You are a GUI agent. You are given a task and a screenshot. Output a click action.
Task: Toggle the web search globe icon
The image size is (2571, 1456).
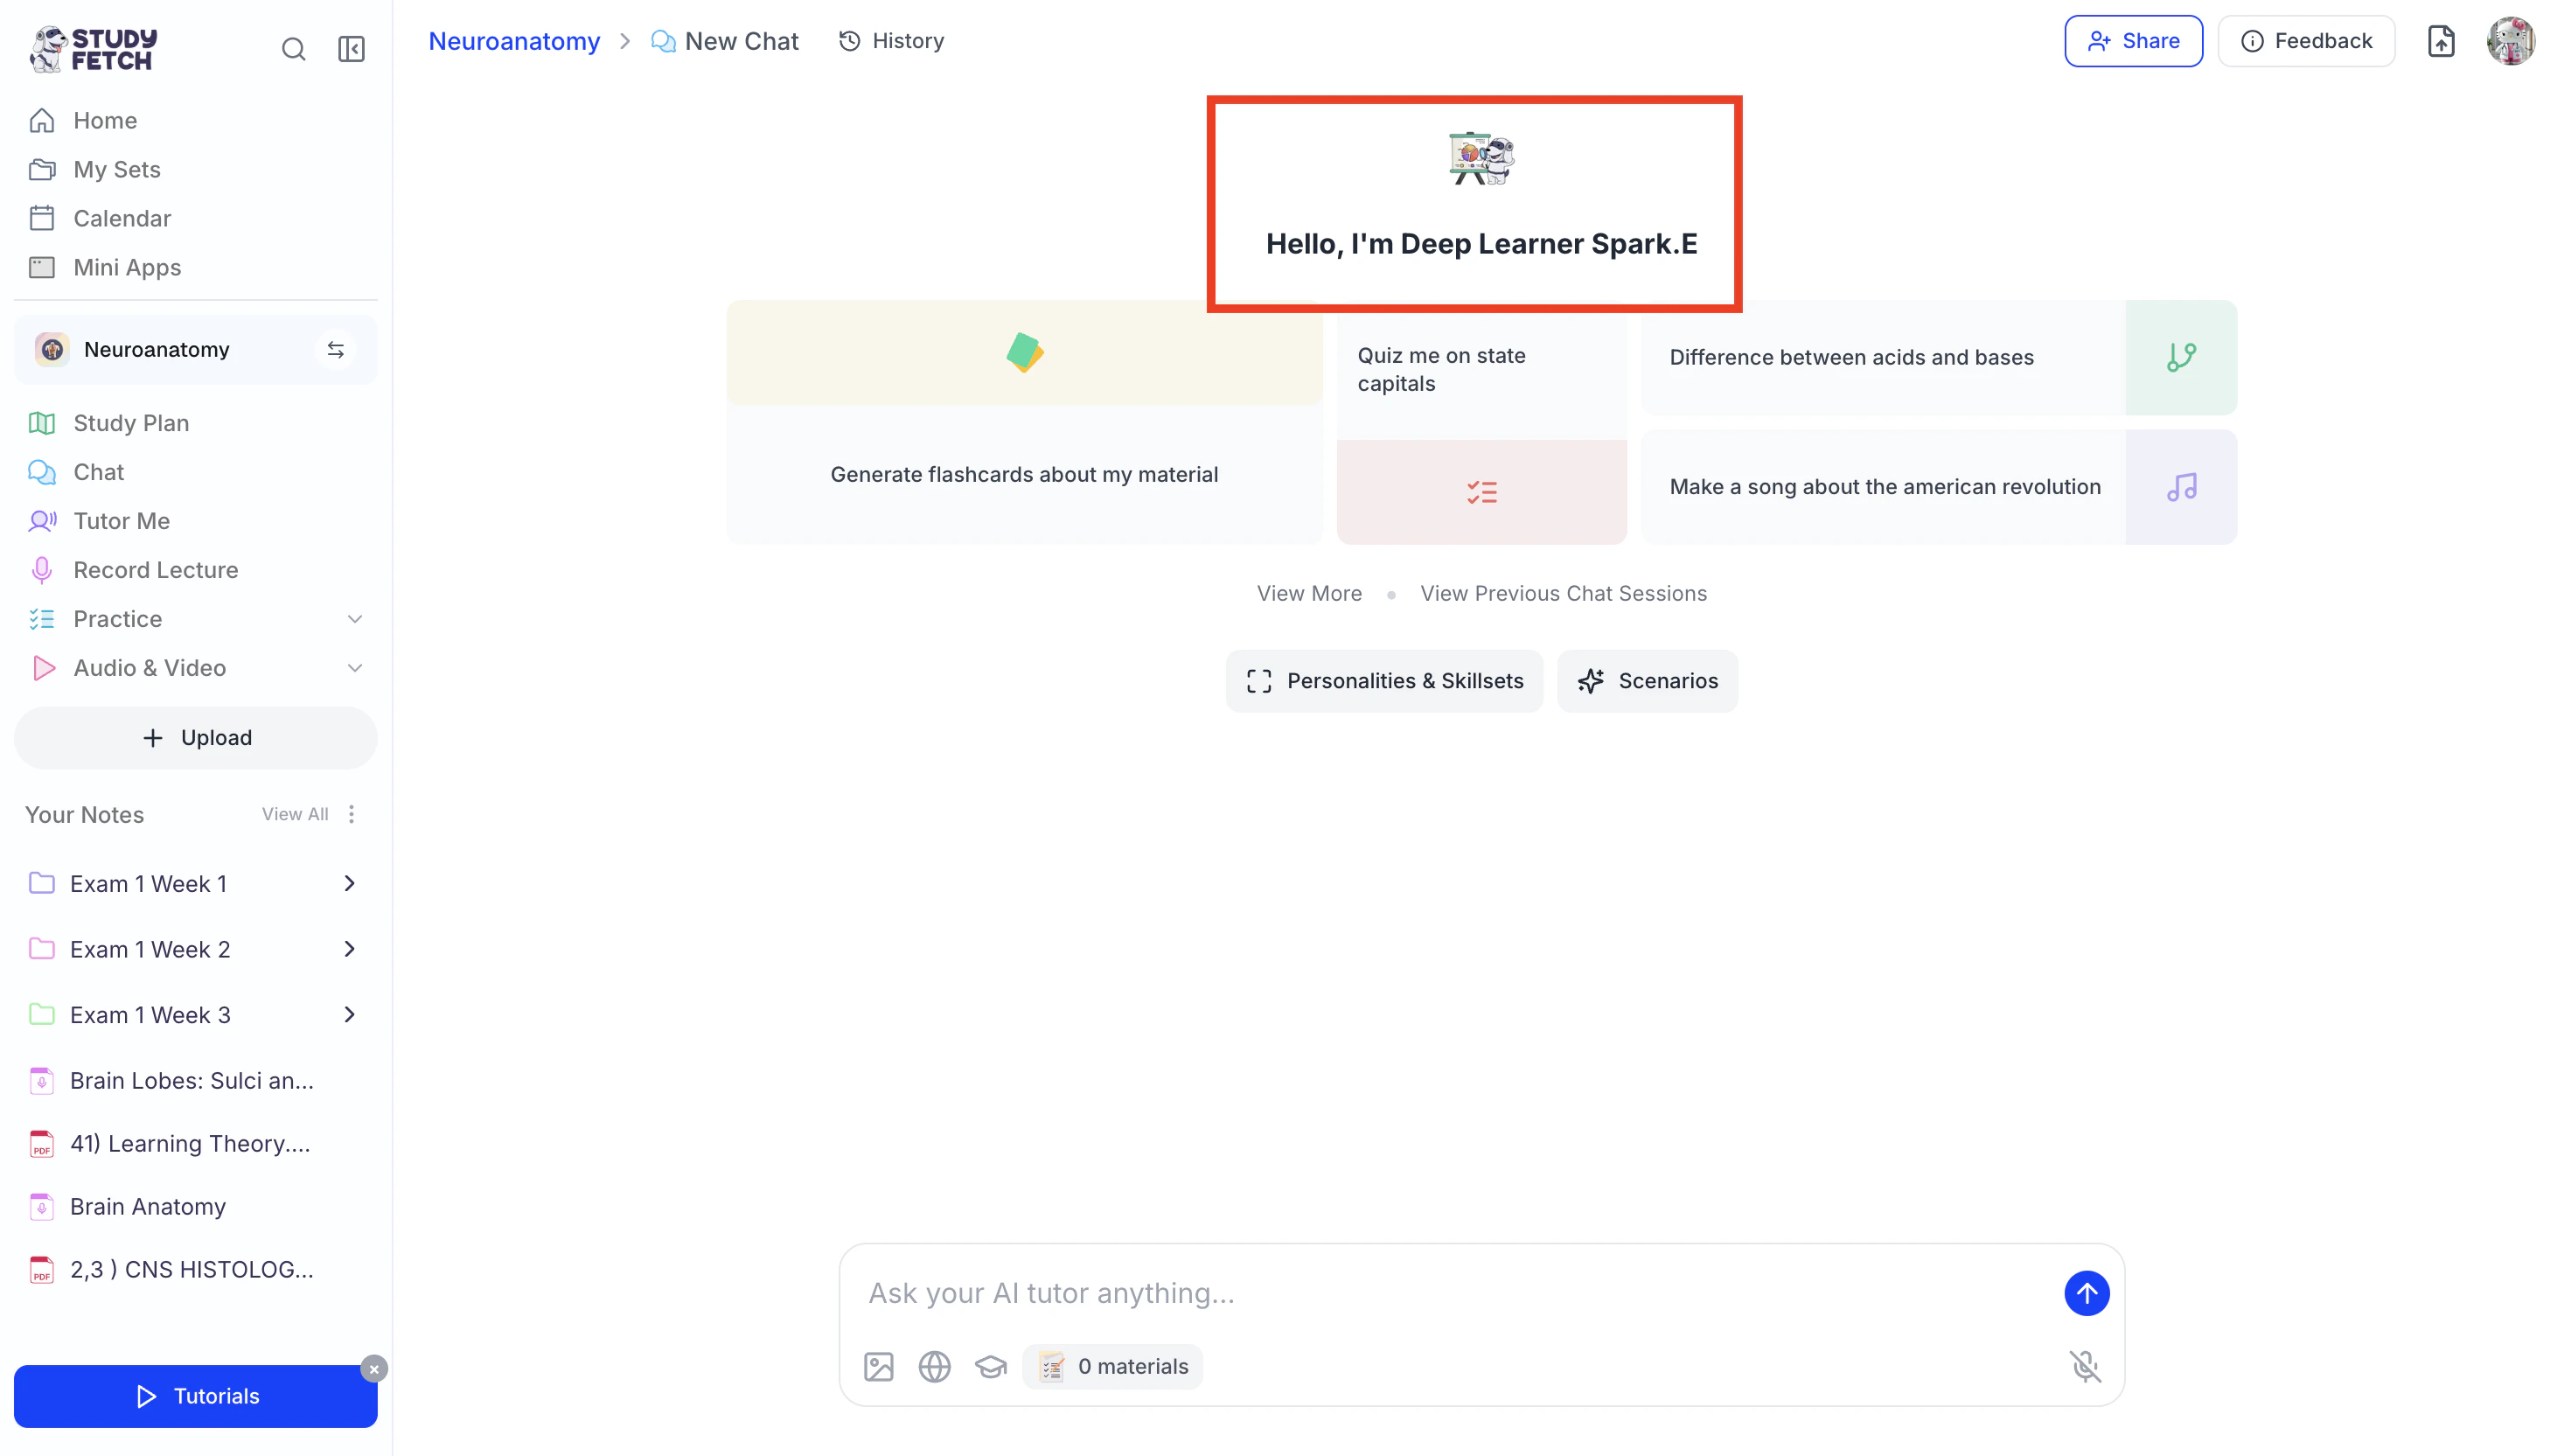(934, 1366)
